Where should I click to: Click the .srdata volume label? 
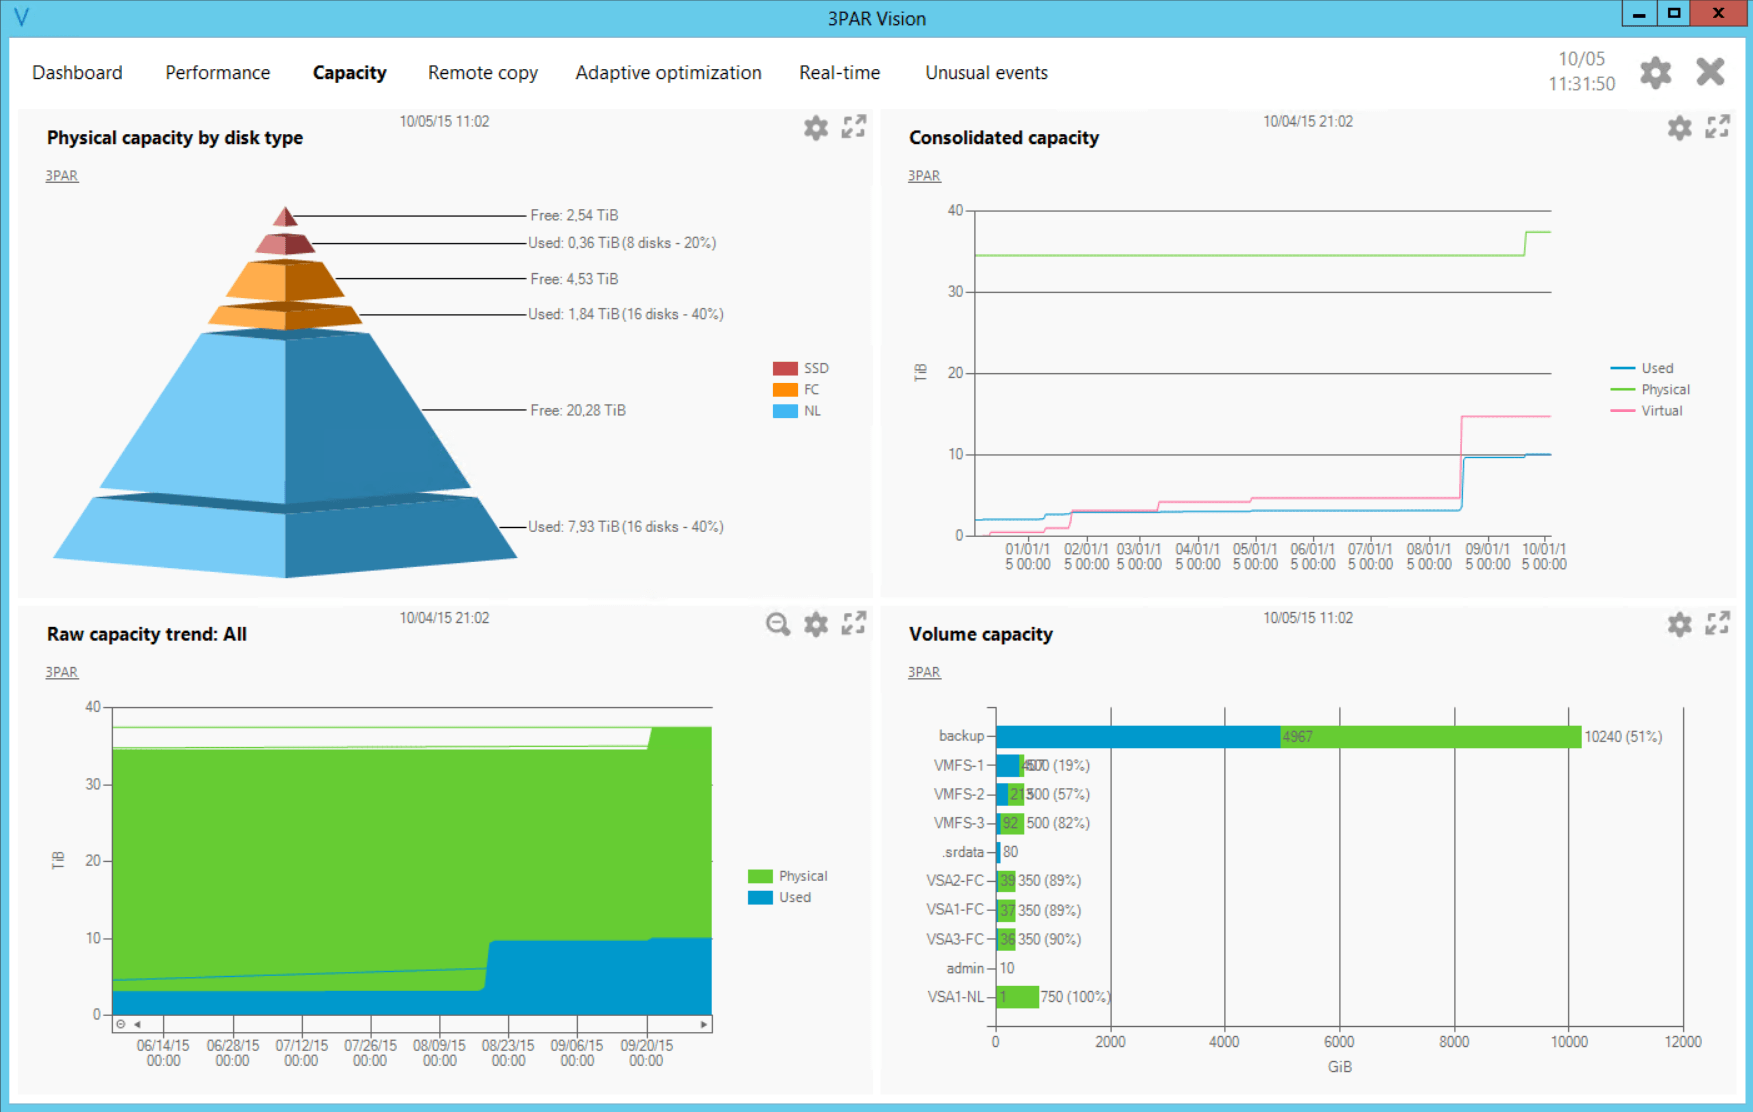pyautogui.click(x=962, y=852)
